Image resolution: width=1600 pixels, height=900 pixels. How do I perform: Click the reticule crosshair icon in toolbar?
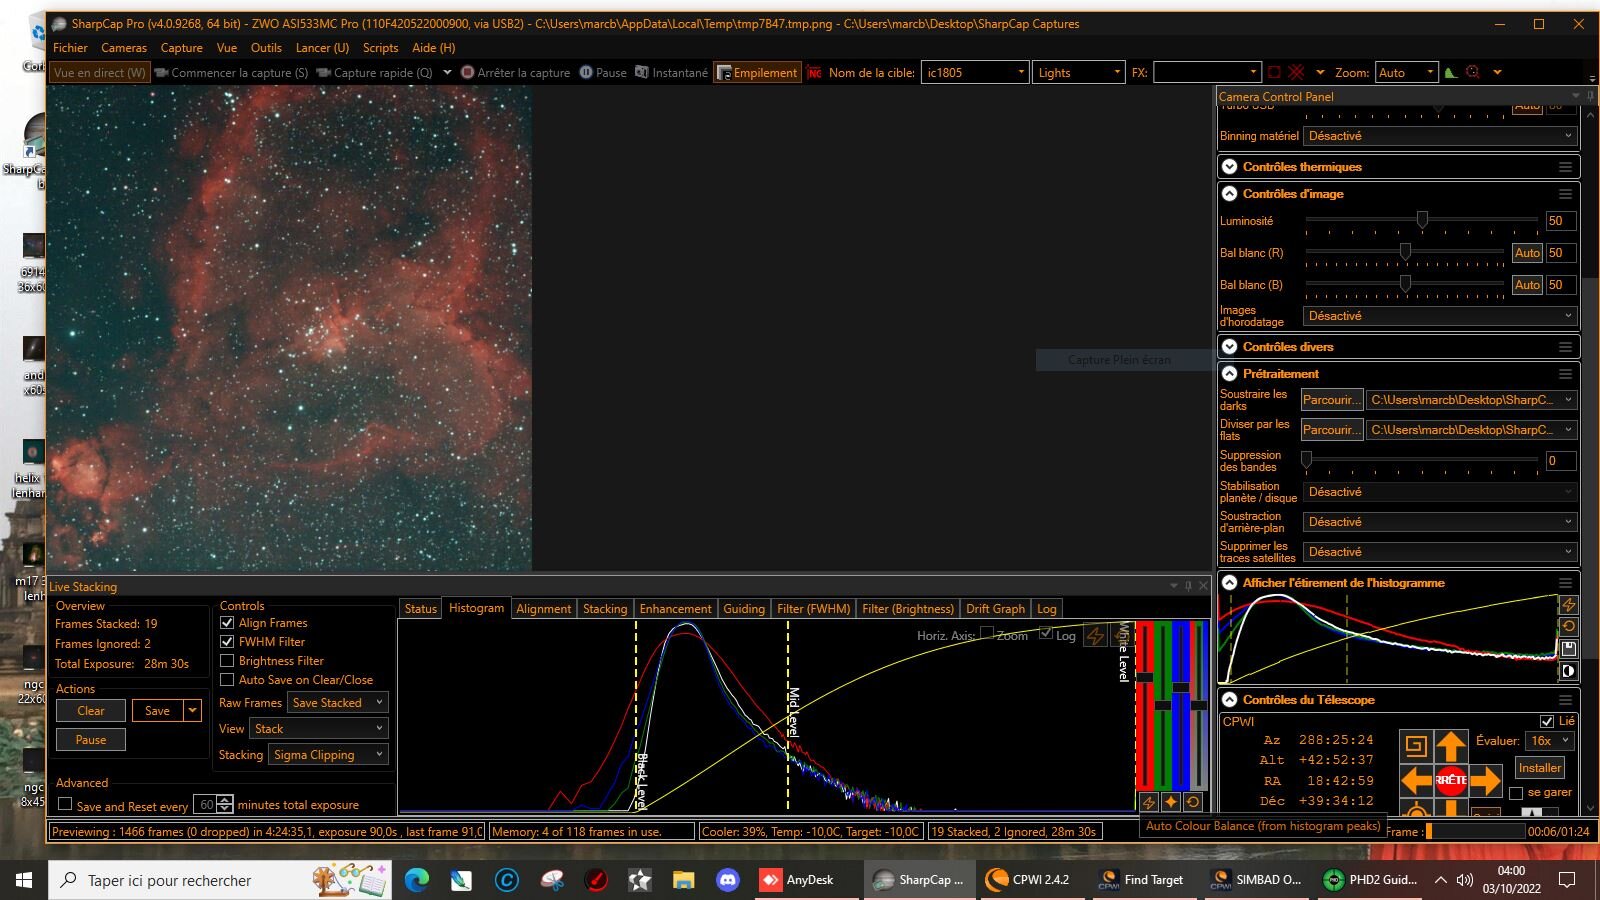click(1472, 72)
